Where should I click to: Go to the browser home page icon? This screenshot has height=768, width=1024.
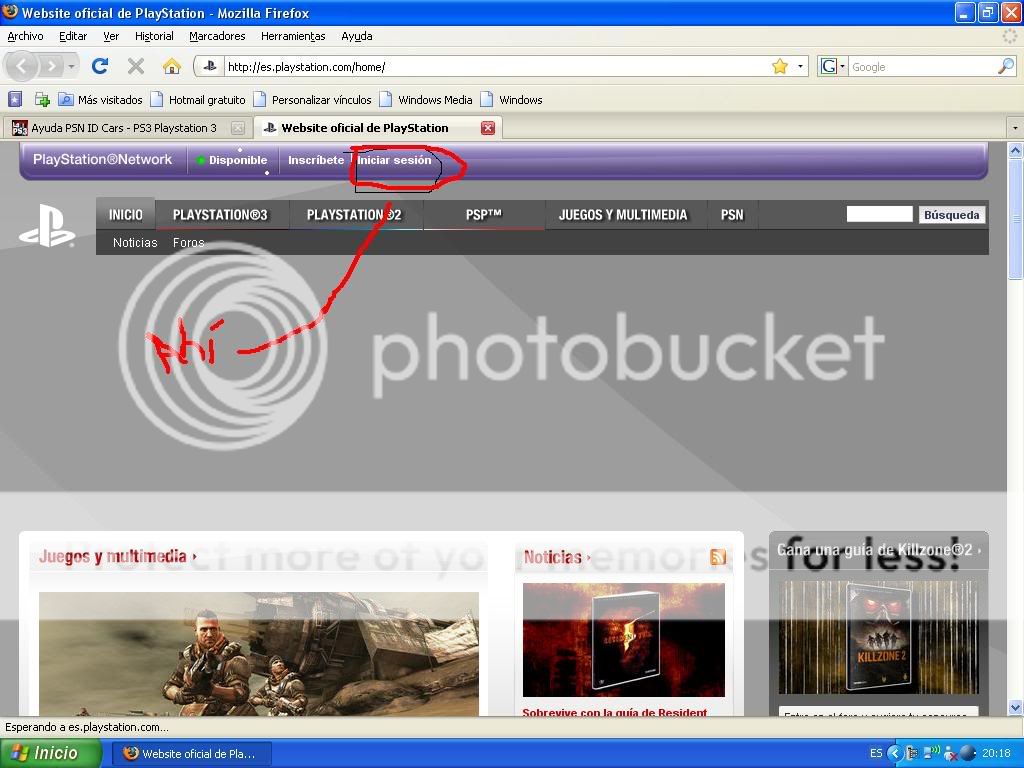point(172,67)
